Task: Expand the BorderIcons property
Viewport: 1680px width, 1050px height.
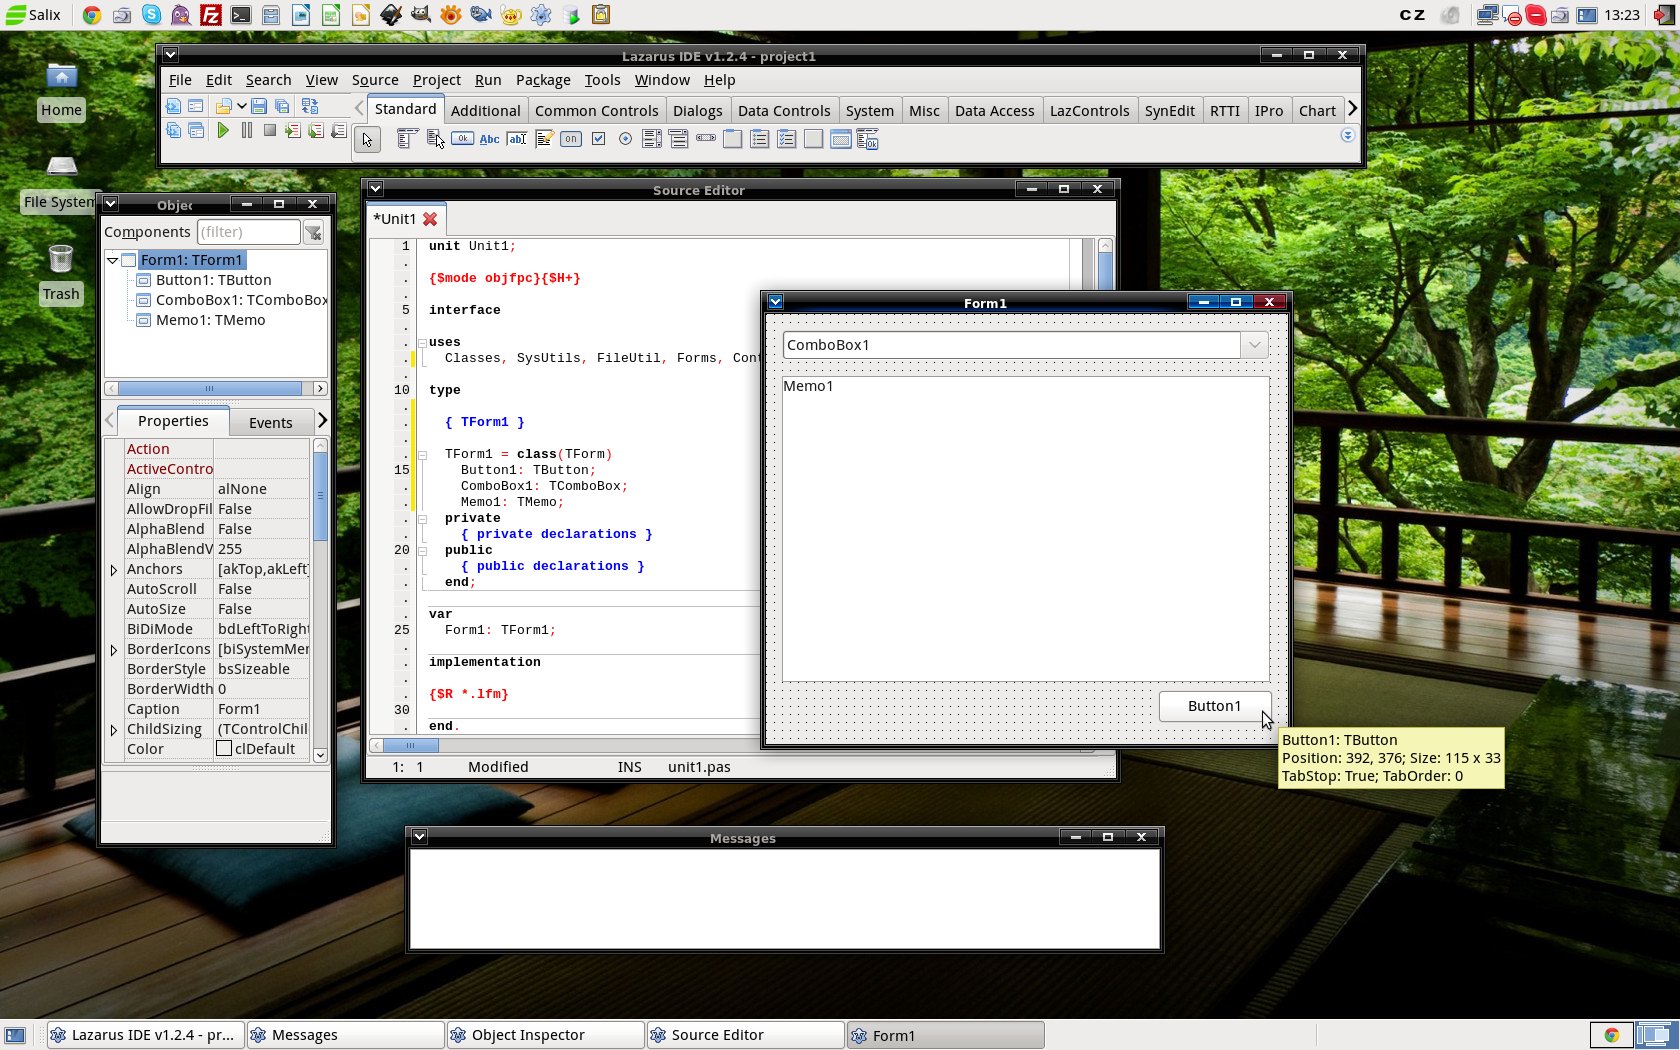Action: [114, 650]
